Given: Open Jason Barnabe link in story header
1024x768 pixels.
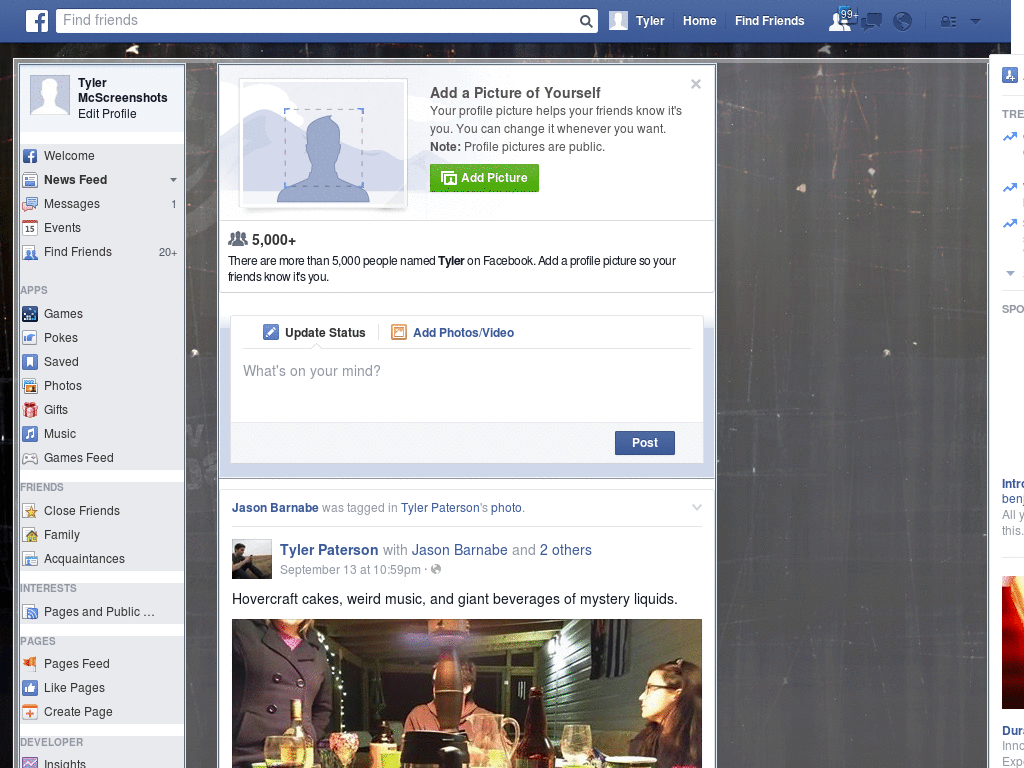Looking at the screenshot, I should point(275,507).
